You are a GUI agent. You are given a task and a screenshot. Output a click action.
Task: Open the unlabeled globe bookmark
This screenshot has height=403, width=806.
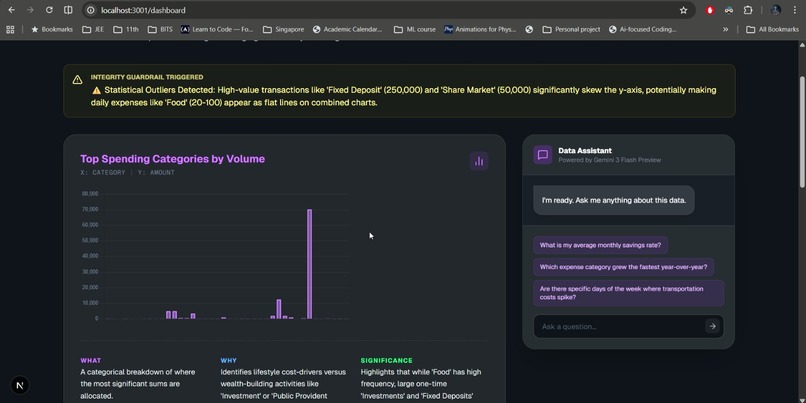(x=529, y=29)
